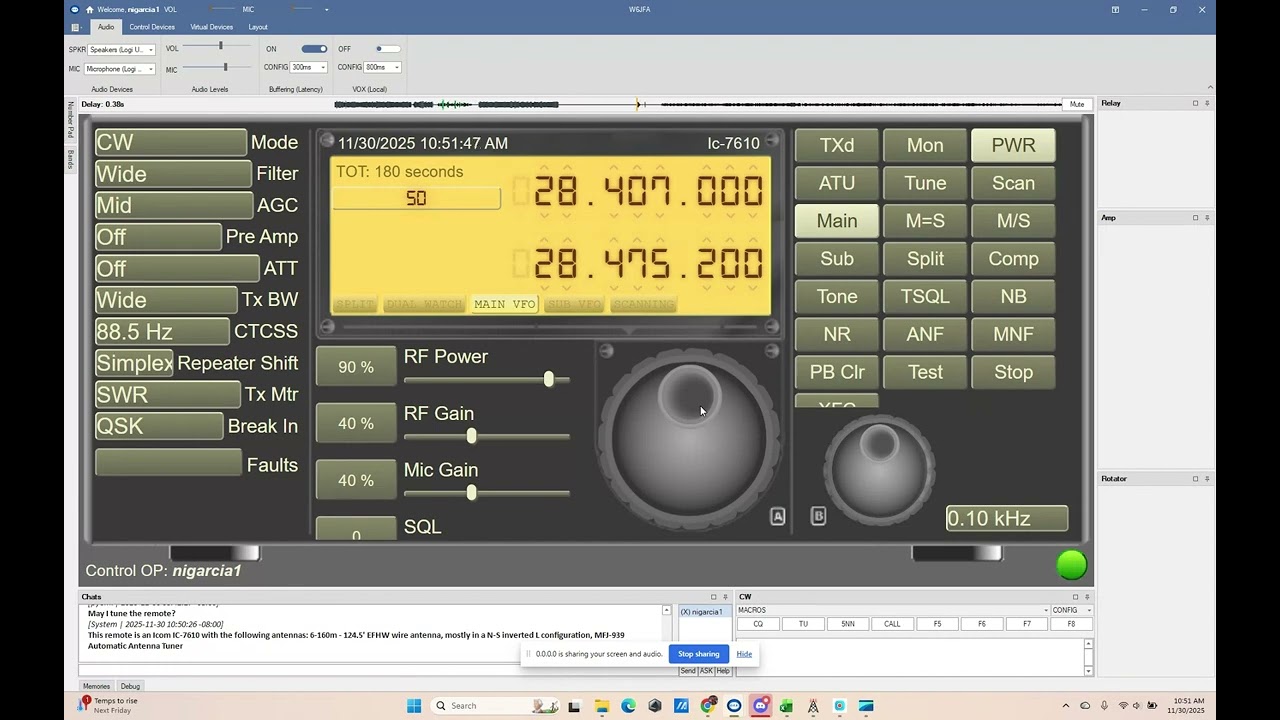Click the A VFO indicator near main knob
The width and height of the screenshot is (1280, 720).
tap(778, 516)
